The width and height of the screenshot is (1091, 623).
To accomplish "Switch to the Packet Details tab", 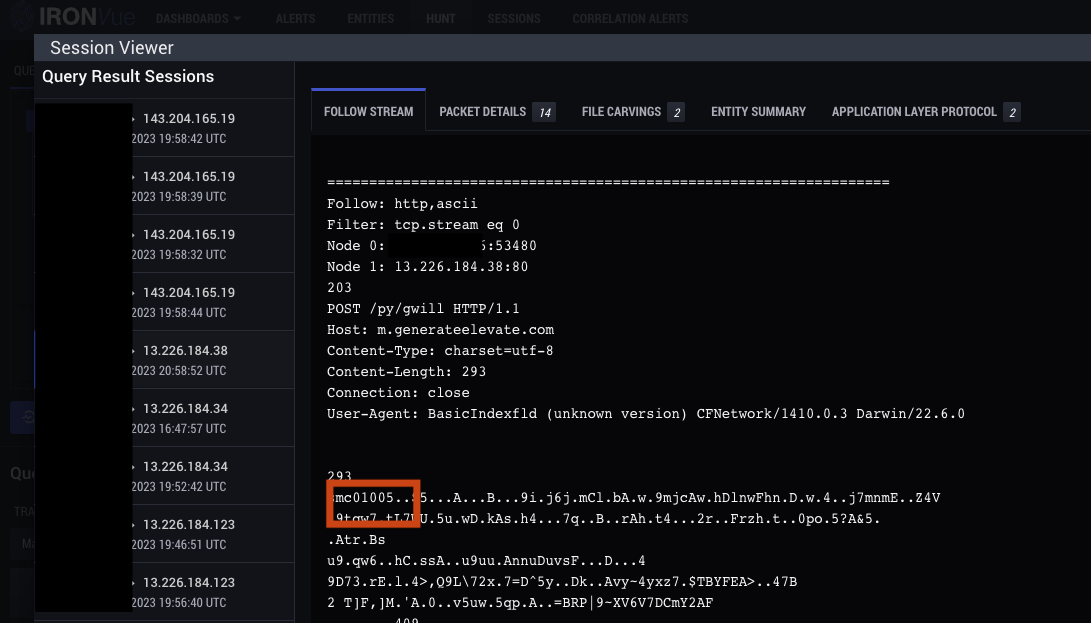I will point(497,111).
